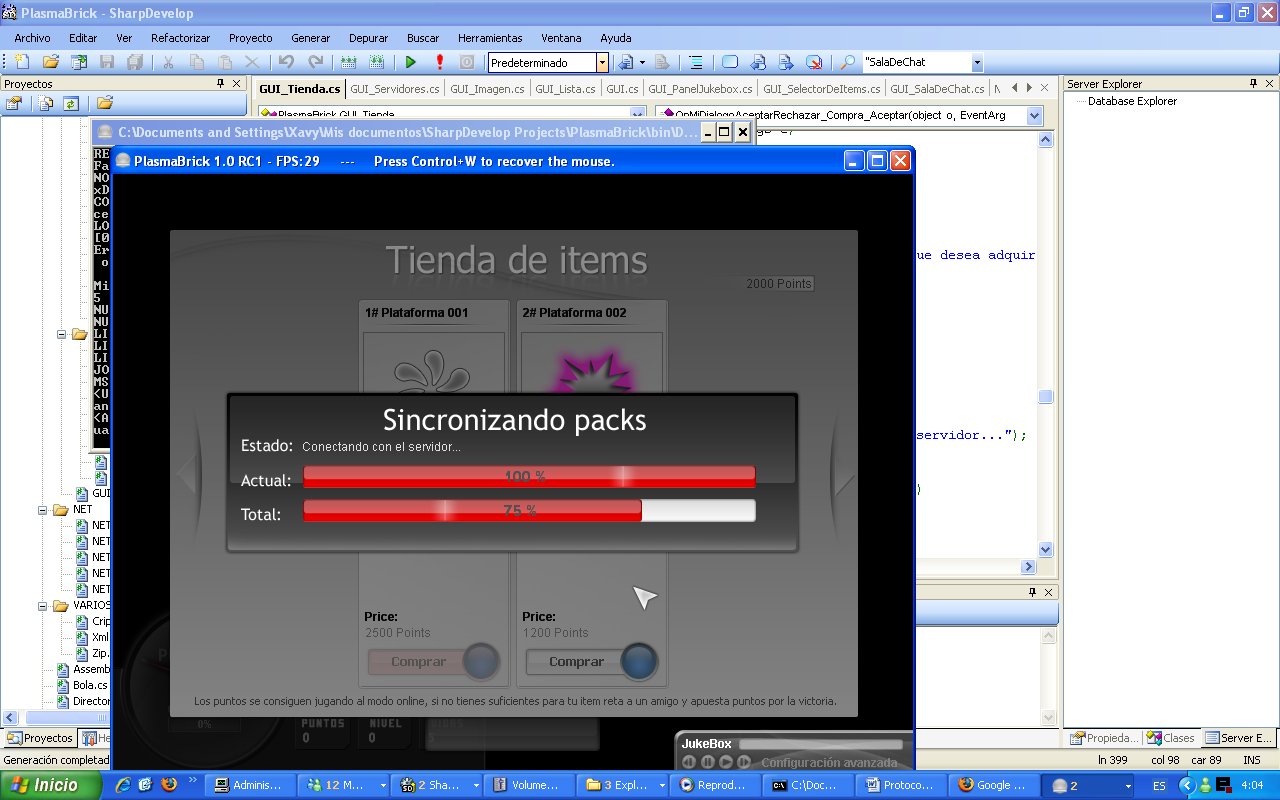The height and width of the screenshot is (800, 1280).
Task: Pause the JukeBox playback
Action: coord(708,762)
